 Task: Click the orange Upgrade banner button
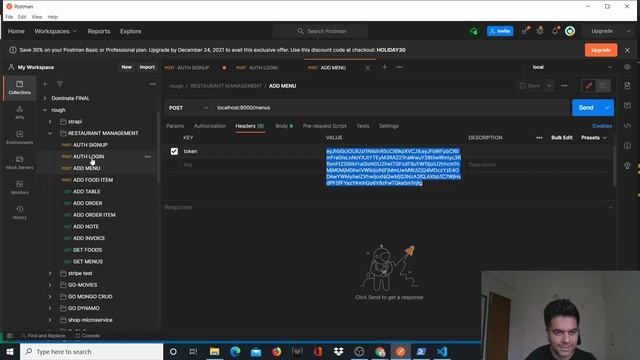(601, 50)
